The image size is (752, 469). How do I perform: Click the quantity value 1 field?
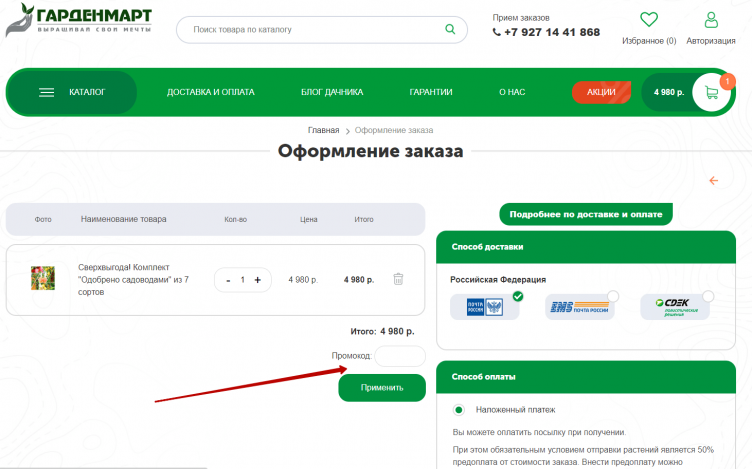(x=243, y=280)
